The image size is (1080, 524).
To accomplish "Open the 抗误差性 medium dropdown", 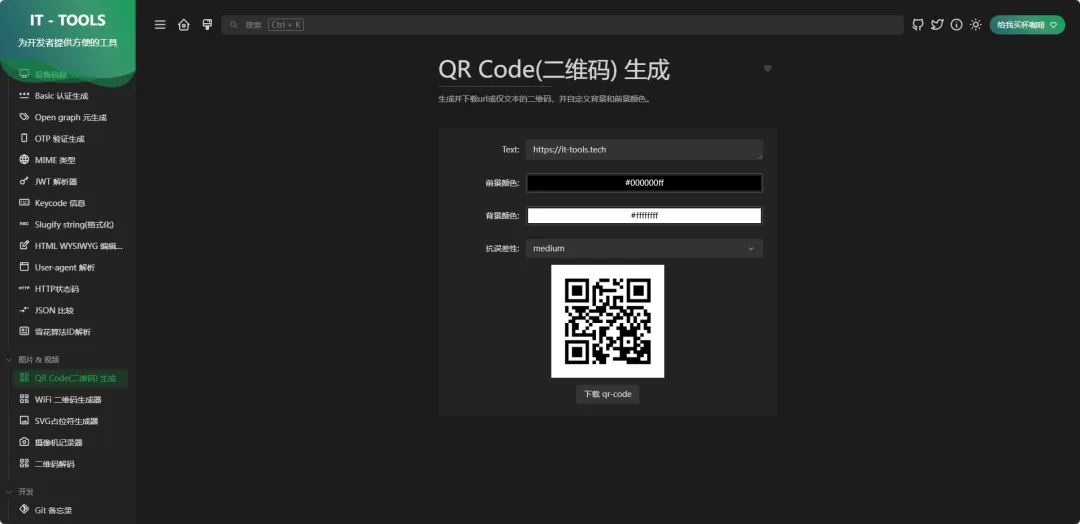I will [644, 249].
